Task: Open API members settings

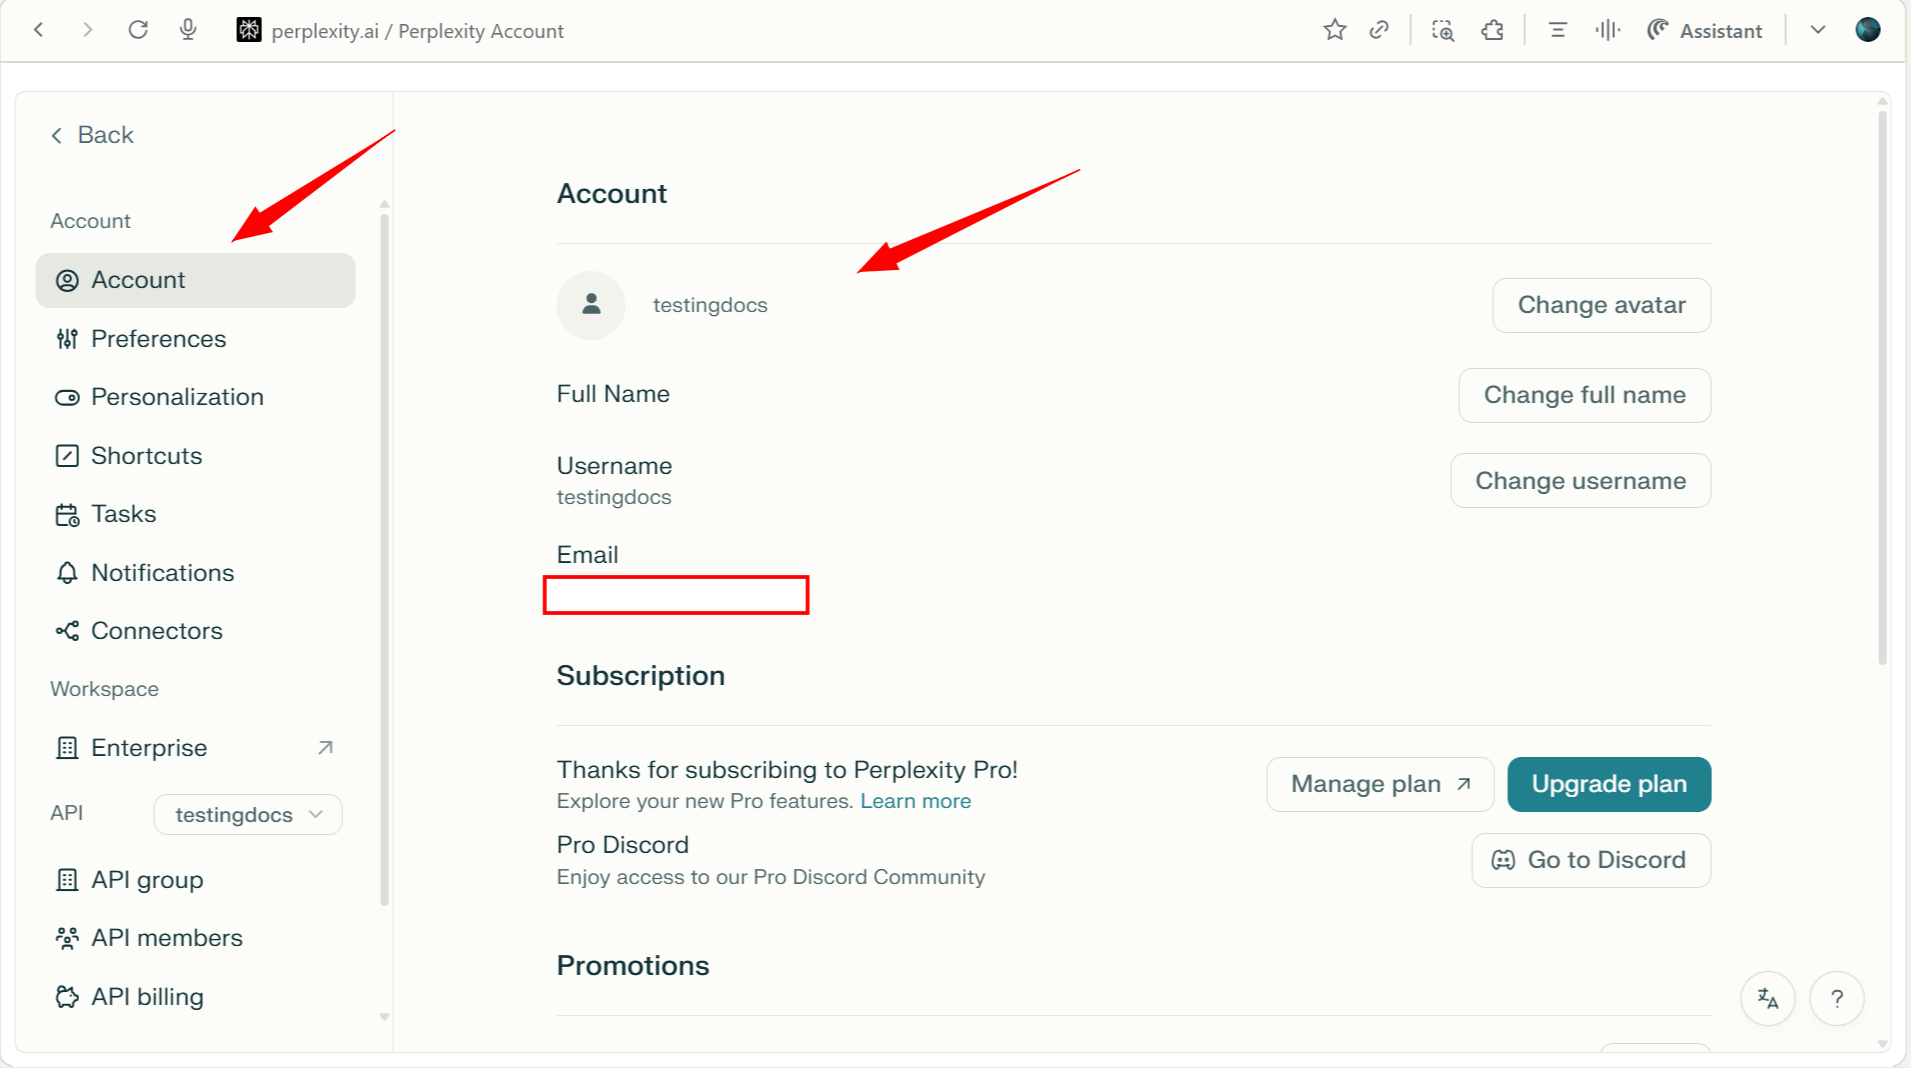Action: (195, 938)
